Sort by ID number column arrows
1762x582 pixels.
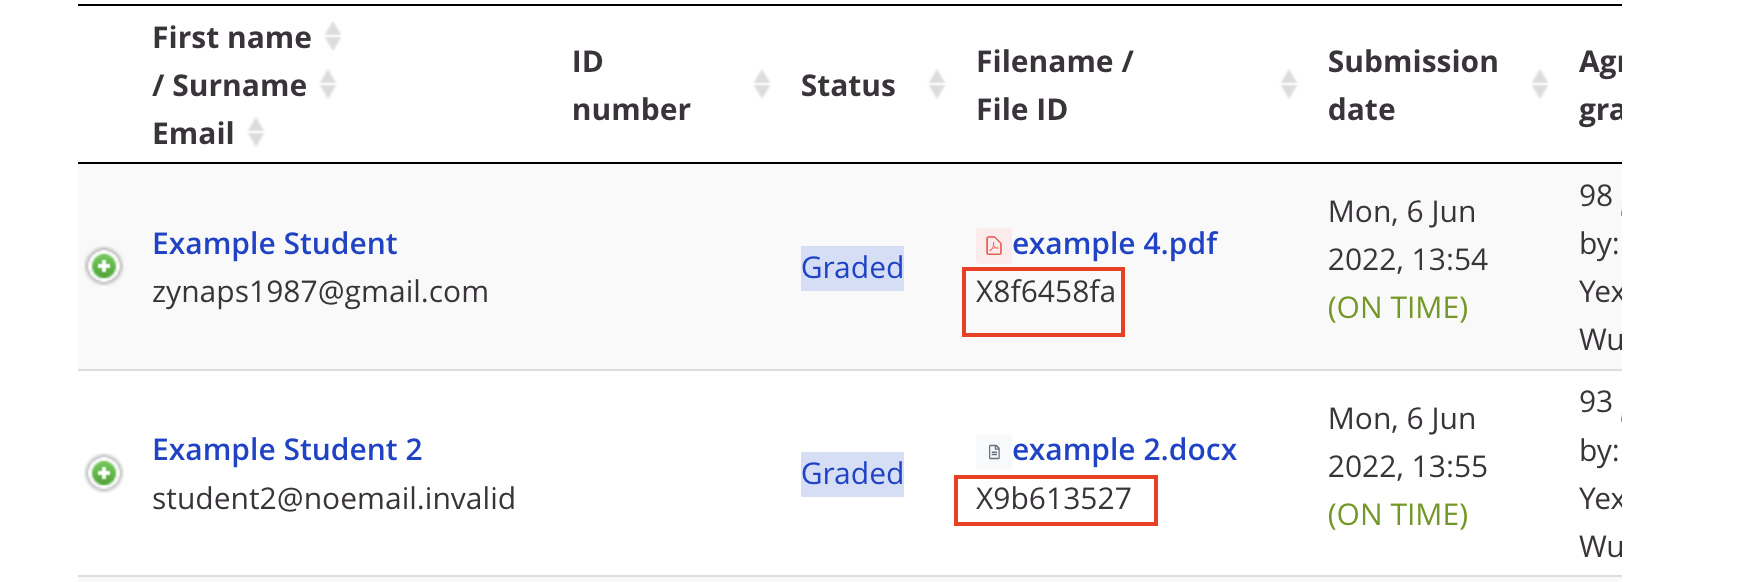(x=762, y=85)
